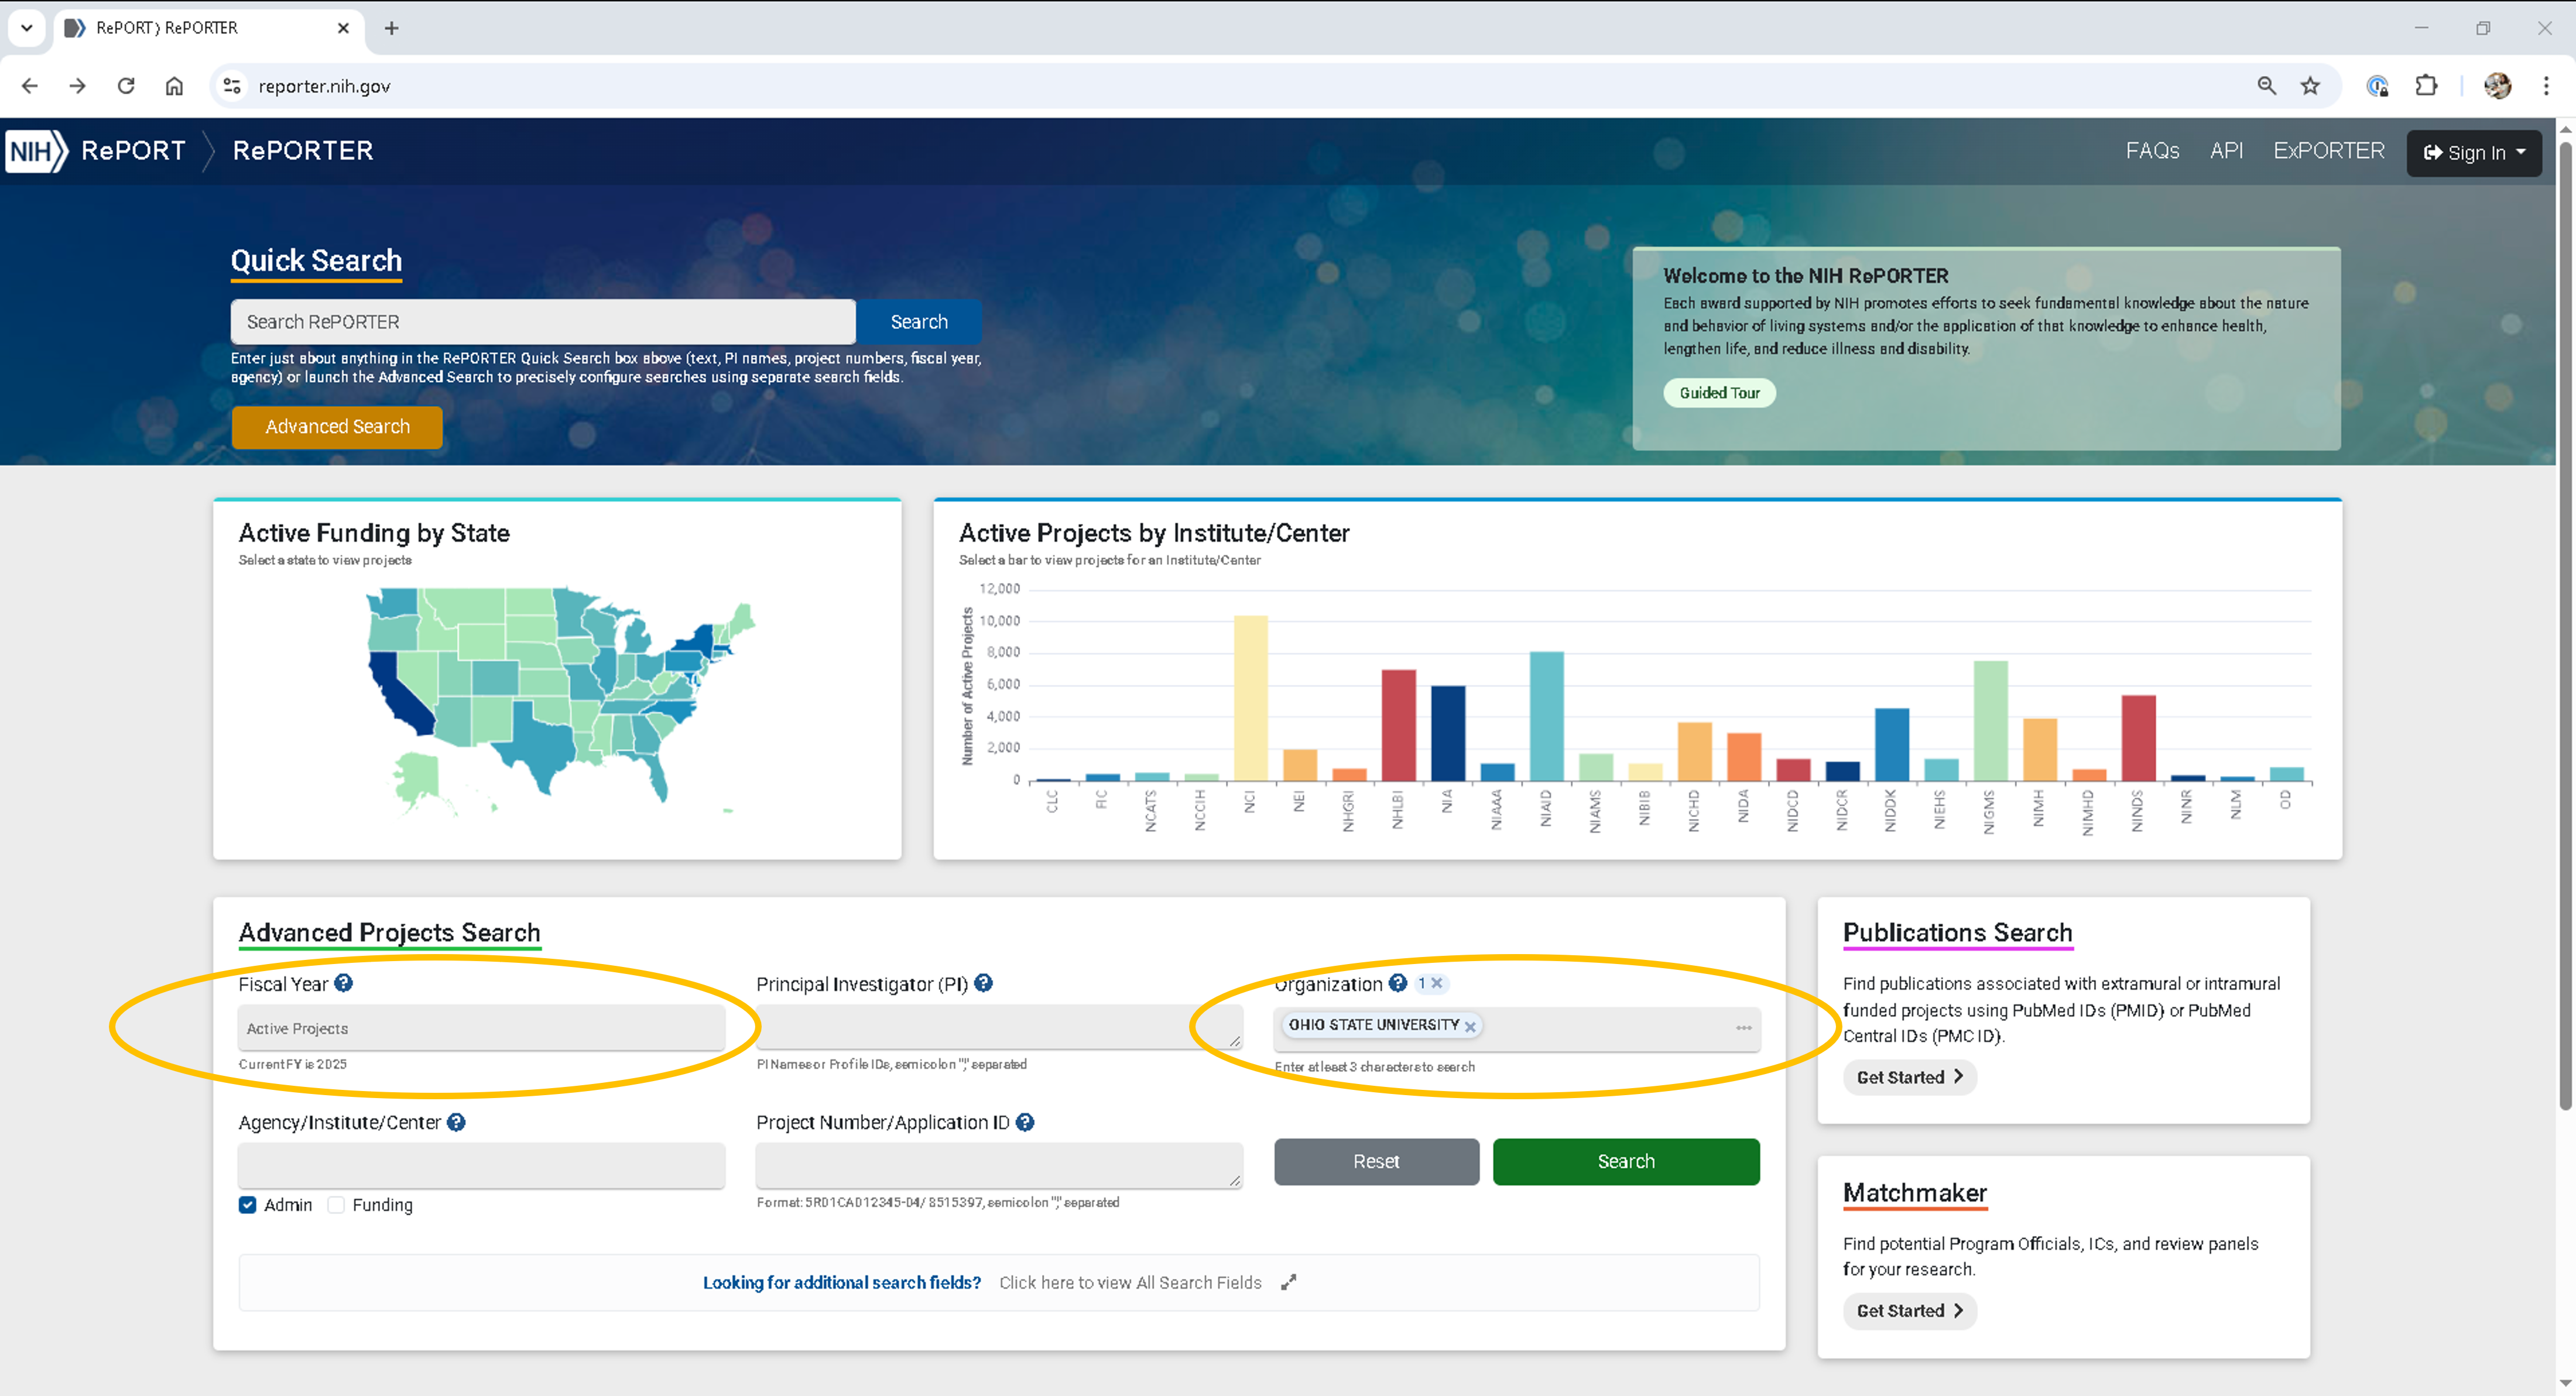The width and height of the screenshot is (2576, 1396).
Task: Open the FAQs menu item
Action: (2152, 151)
